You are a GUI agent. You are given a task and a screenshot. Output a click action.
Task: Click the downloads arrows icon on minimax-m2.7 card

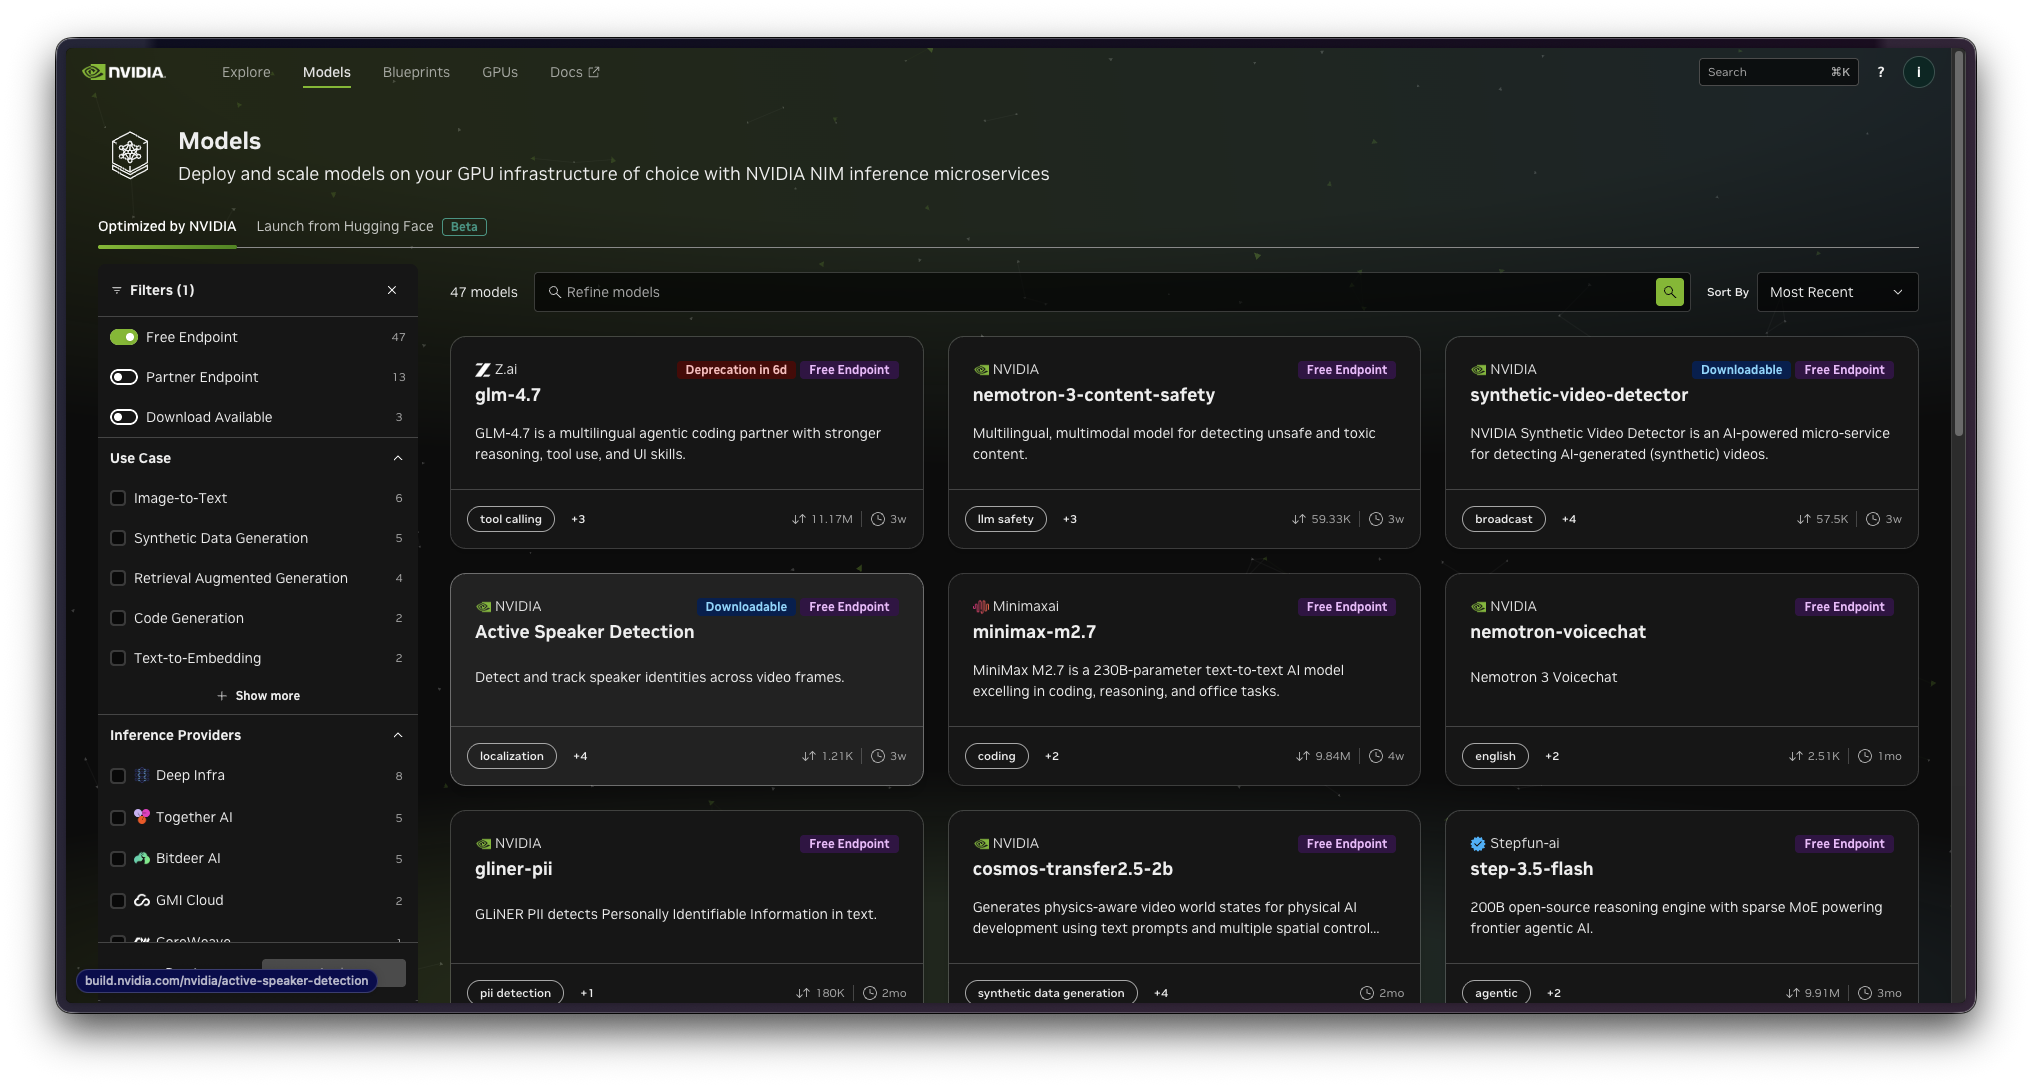click(x=1302, y=756)
